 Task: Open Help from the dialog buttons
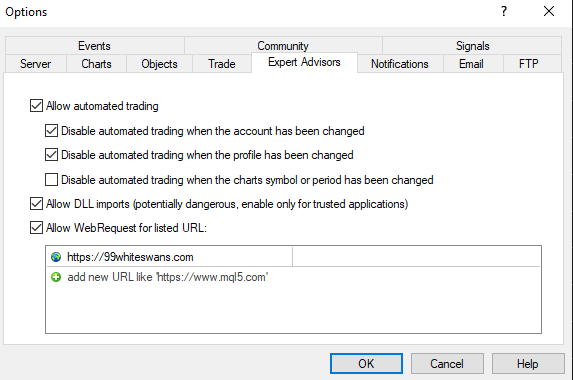(x=528, y=364)
